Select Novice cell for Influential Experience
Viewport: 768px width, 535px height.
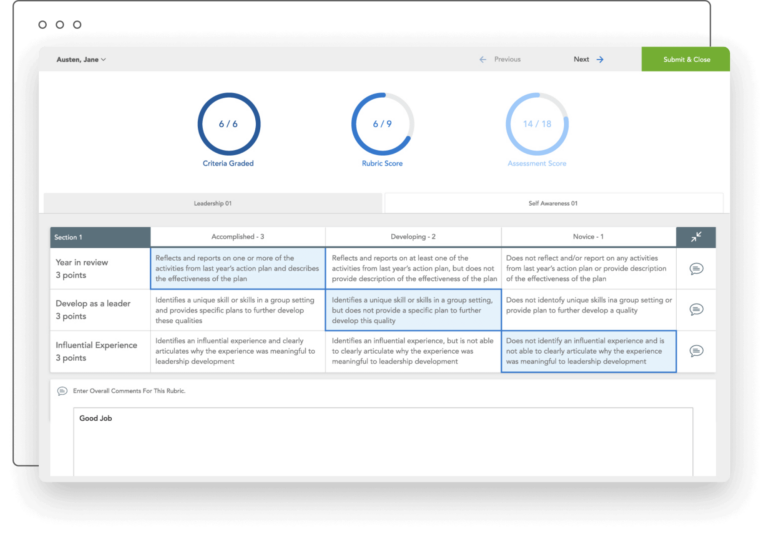[589, 351]
